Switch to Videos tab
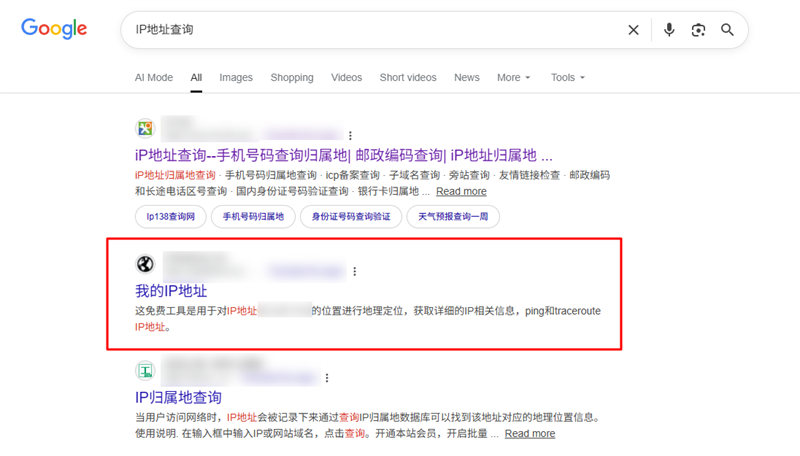Screen dimensions: 800x456 (x=346, y=78)
